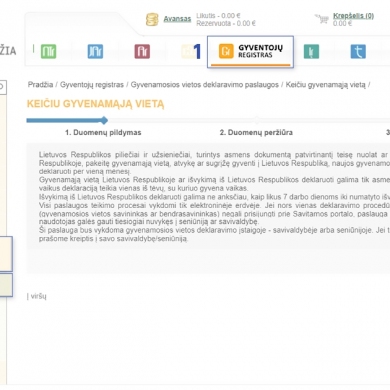Screen dimensions: 390x390
Task: Open the Avansas link
Action: 177,19
